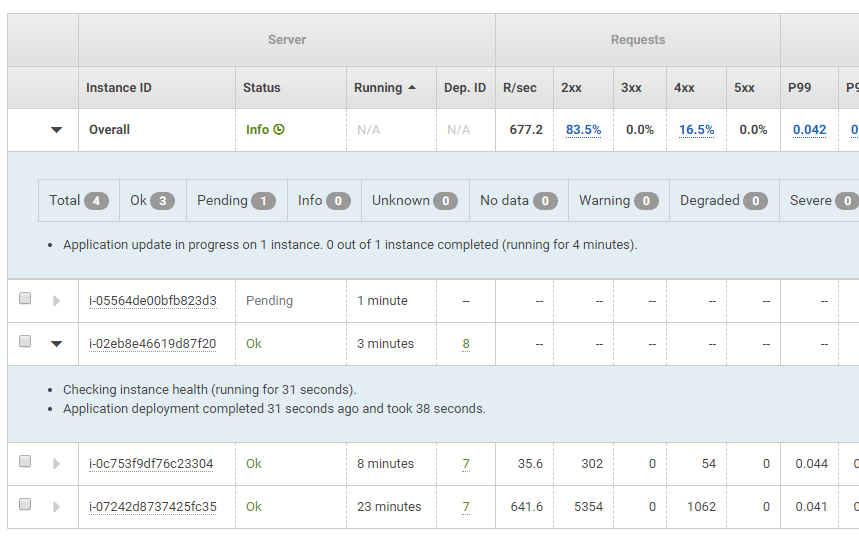
Task: Click the 16.5% 4xx overall link
Action: coord(696,130)
